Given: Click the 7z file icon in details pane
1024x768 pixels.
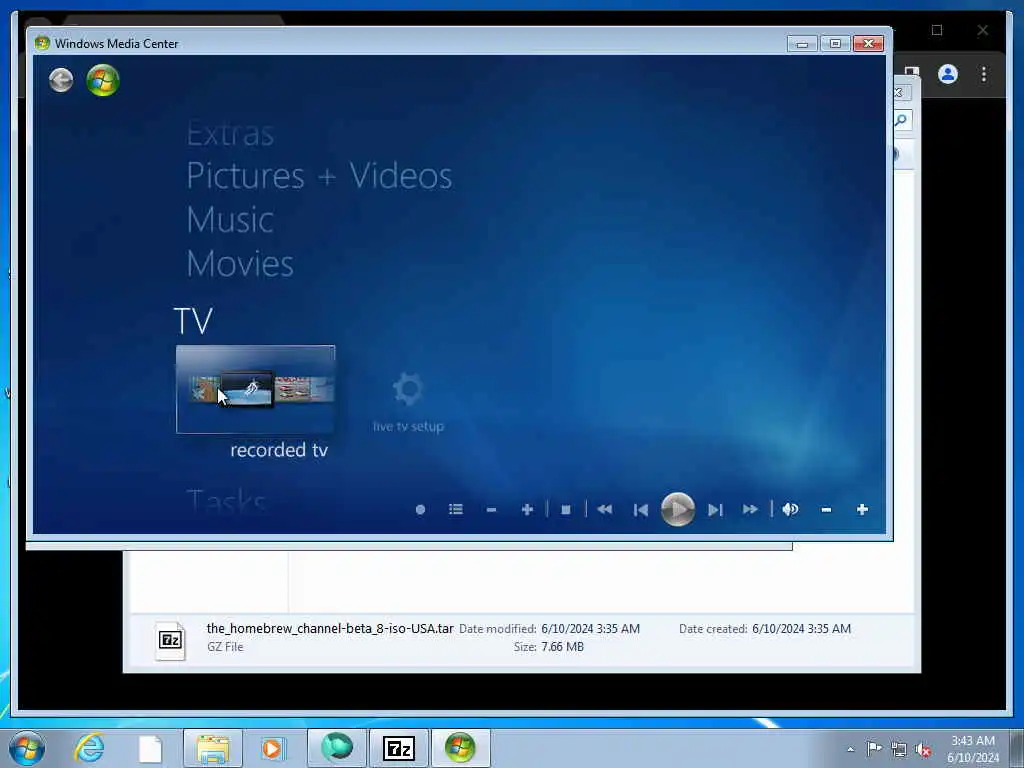Looking at the screenshot, I should [170, 641].
